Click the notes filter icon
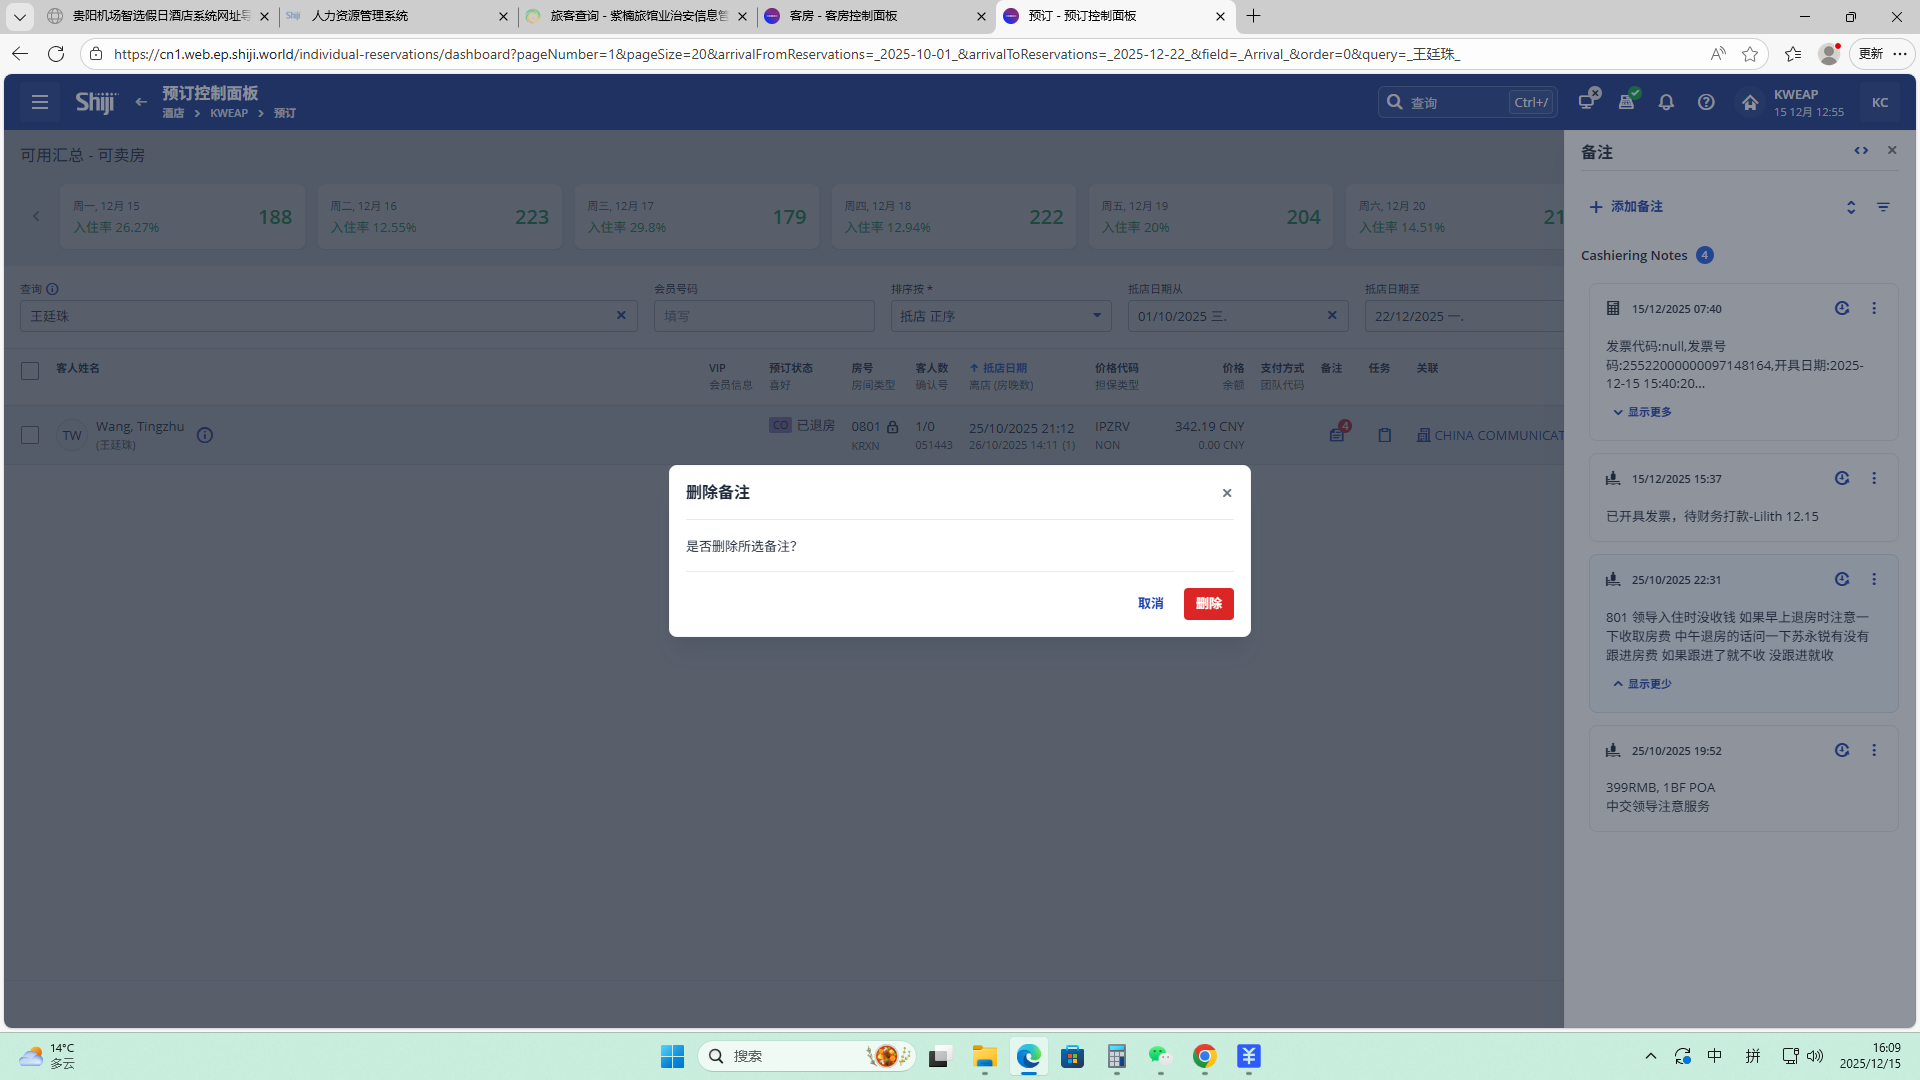Viewport: 1920px width, 1080px height. 1883,207
